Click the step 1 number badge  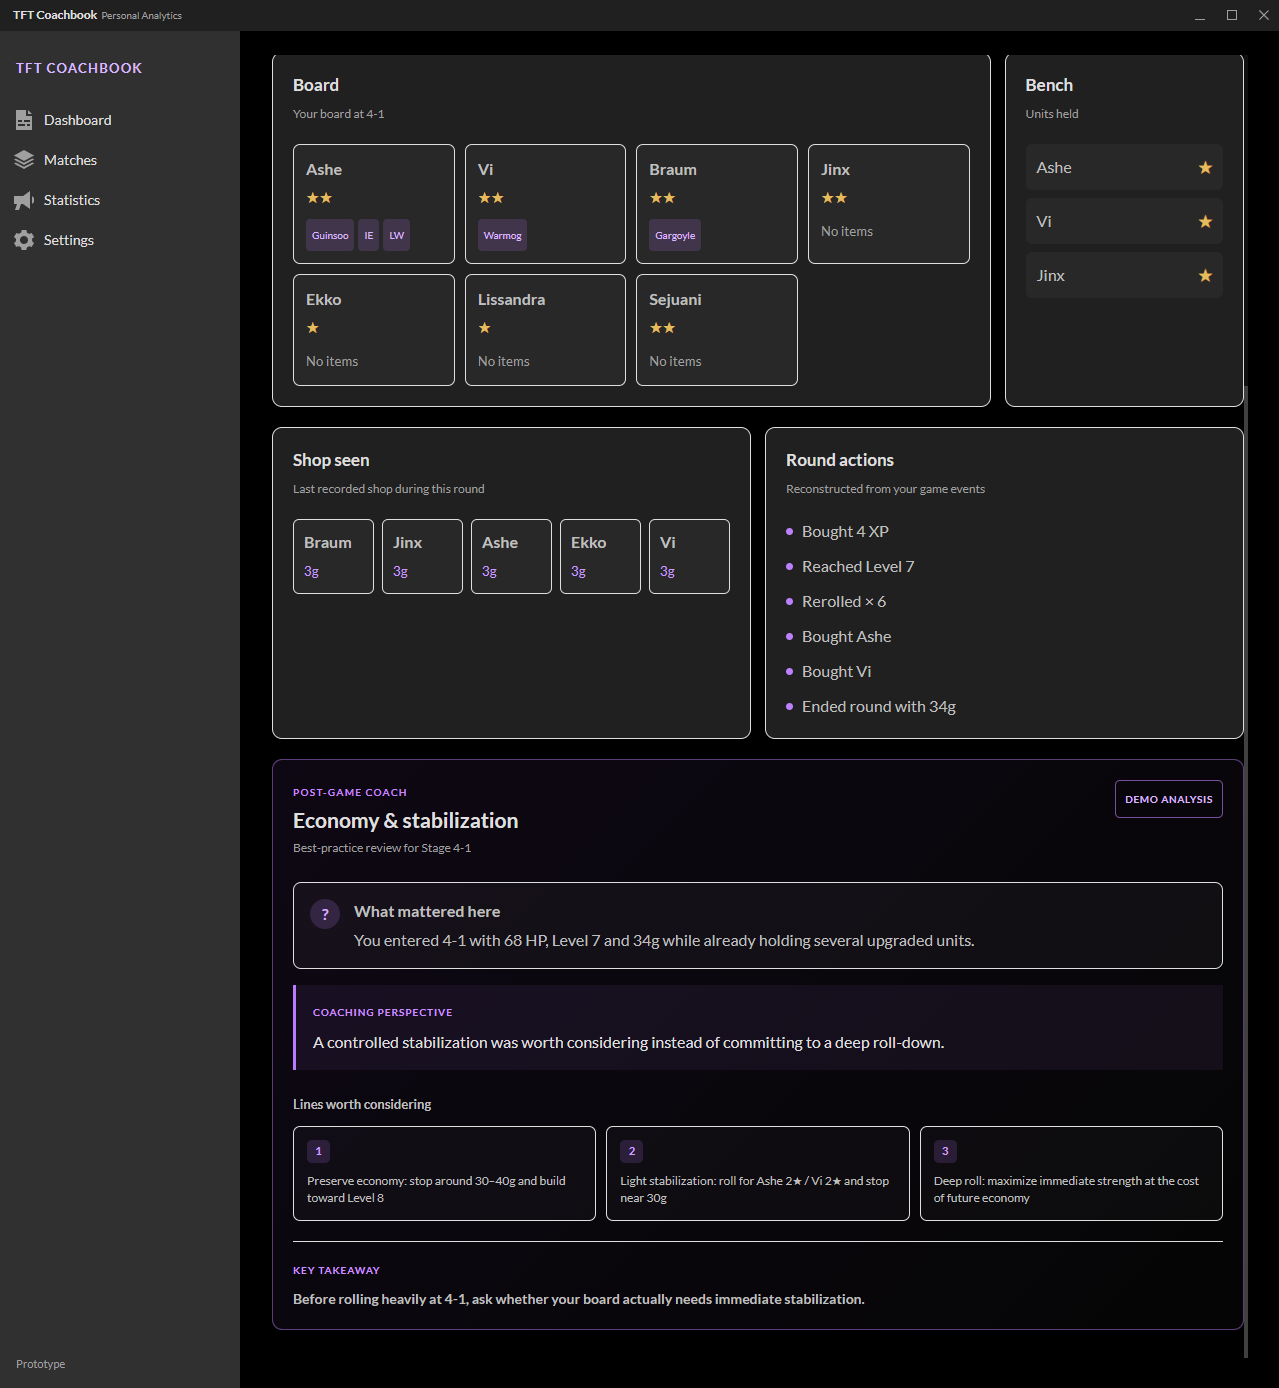pos(318,1151)
